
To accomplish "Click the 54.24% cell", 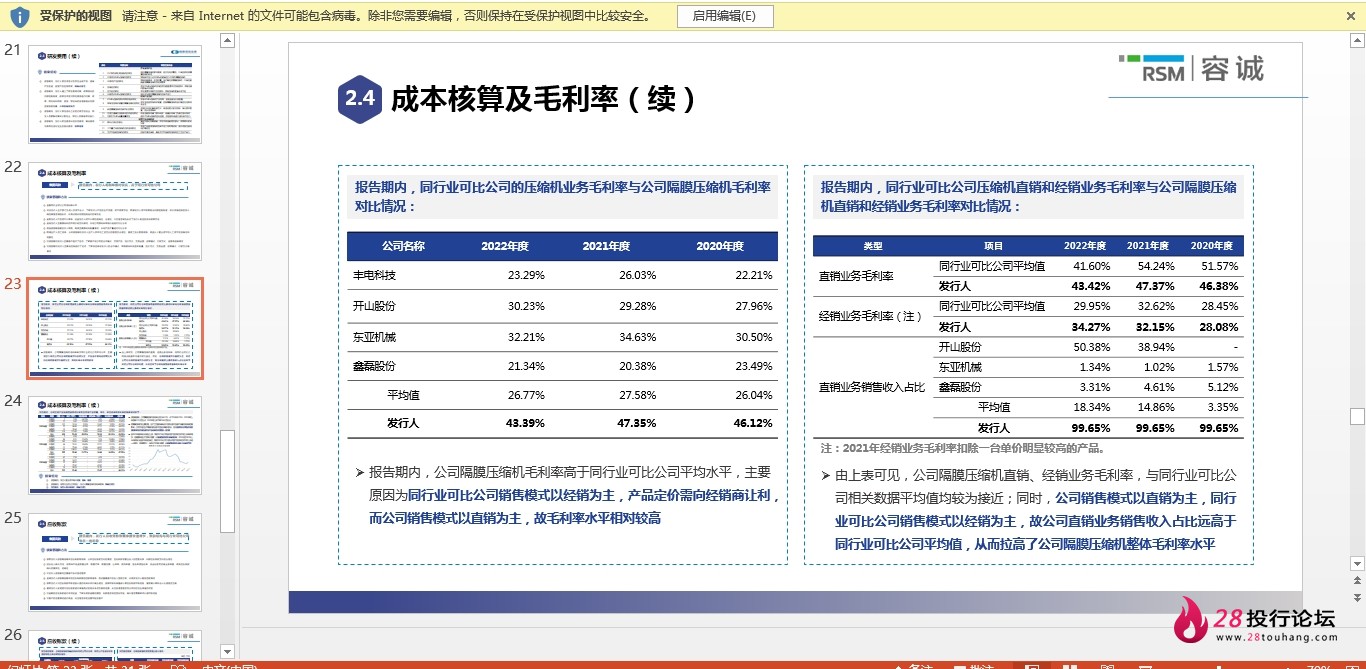I will pos(1156,266).
